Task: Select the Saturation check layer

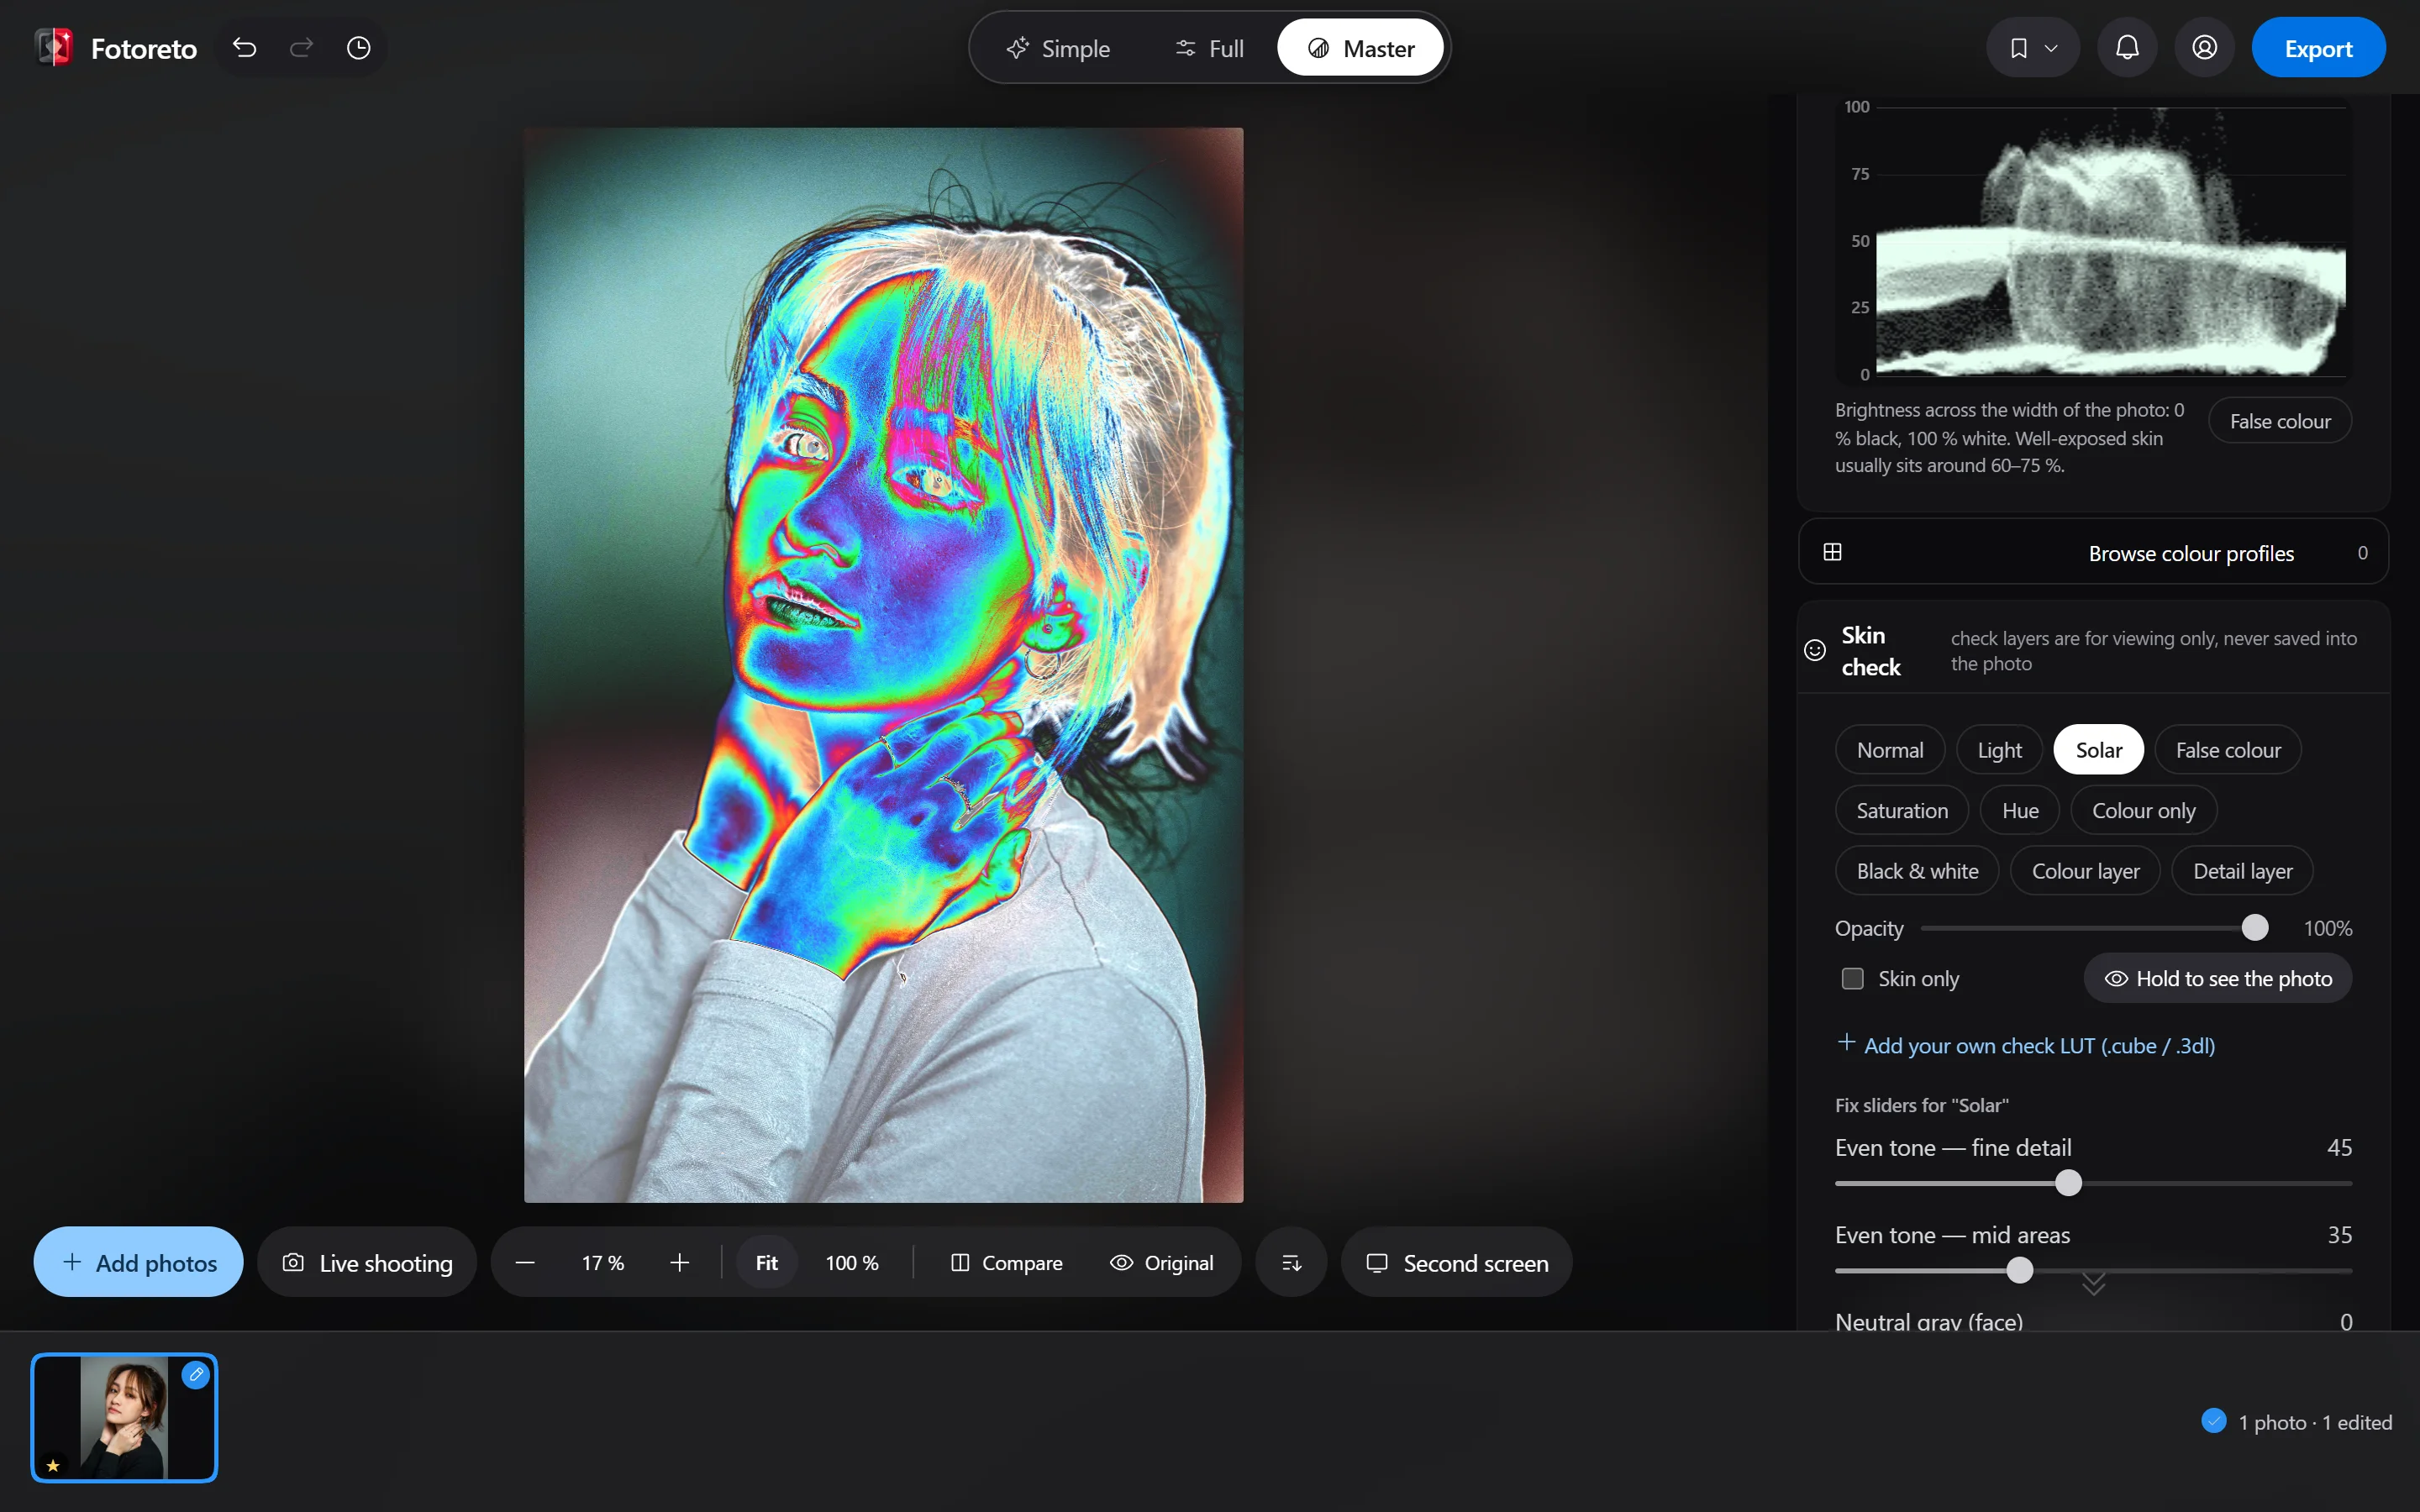Action: (x=1901, y=810)
